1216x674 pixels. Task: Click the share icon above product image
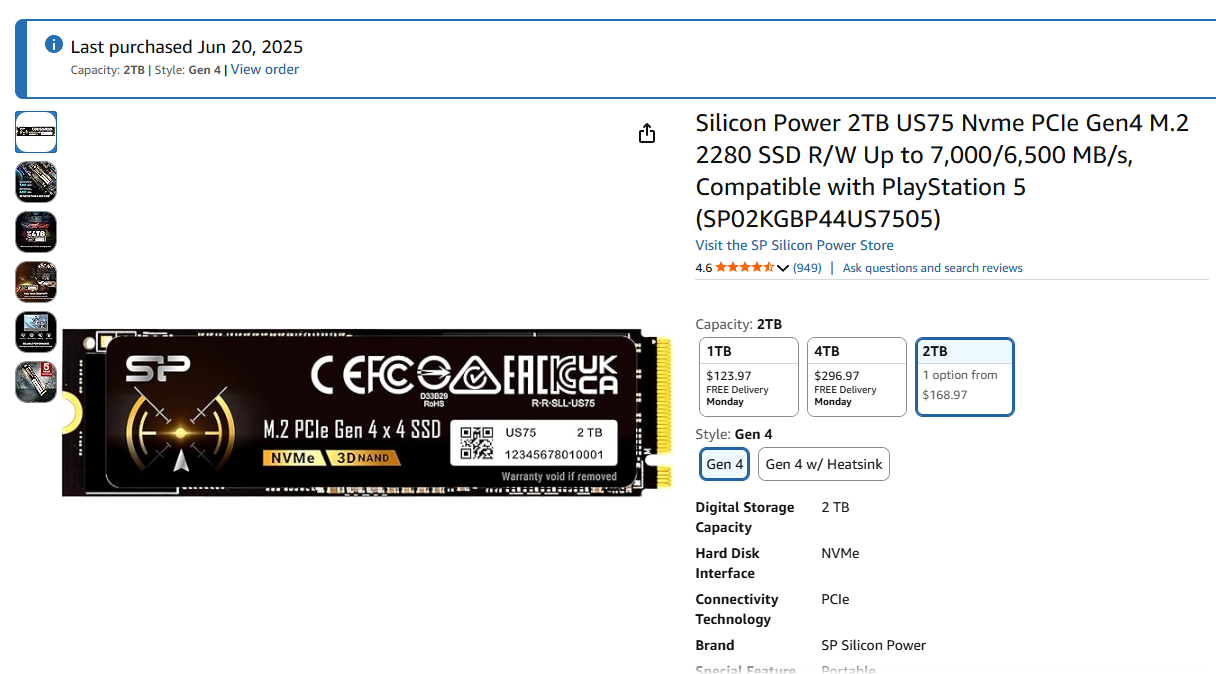(647, 133)
